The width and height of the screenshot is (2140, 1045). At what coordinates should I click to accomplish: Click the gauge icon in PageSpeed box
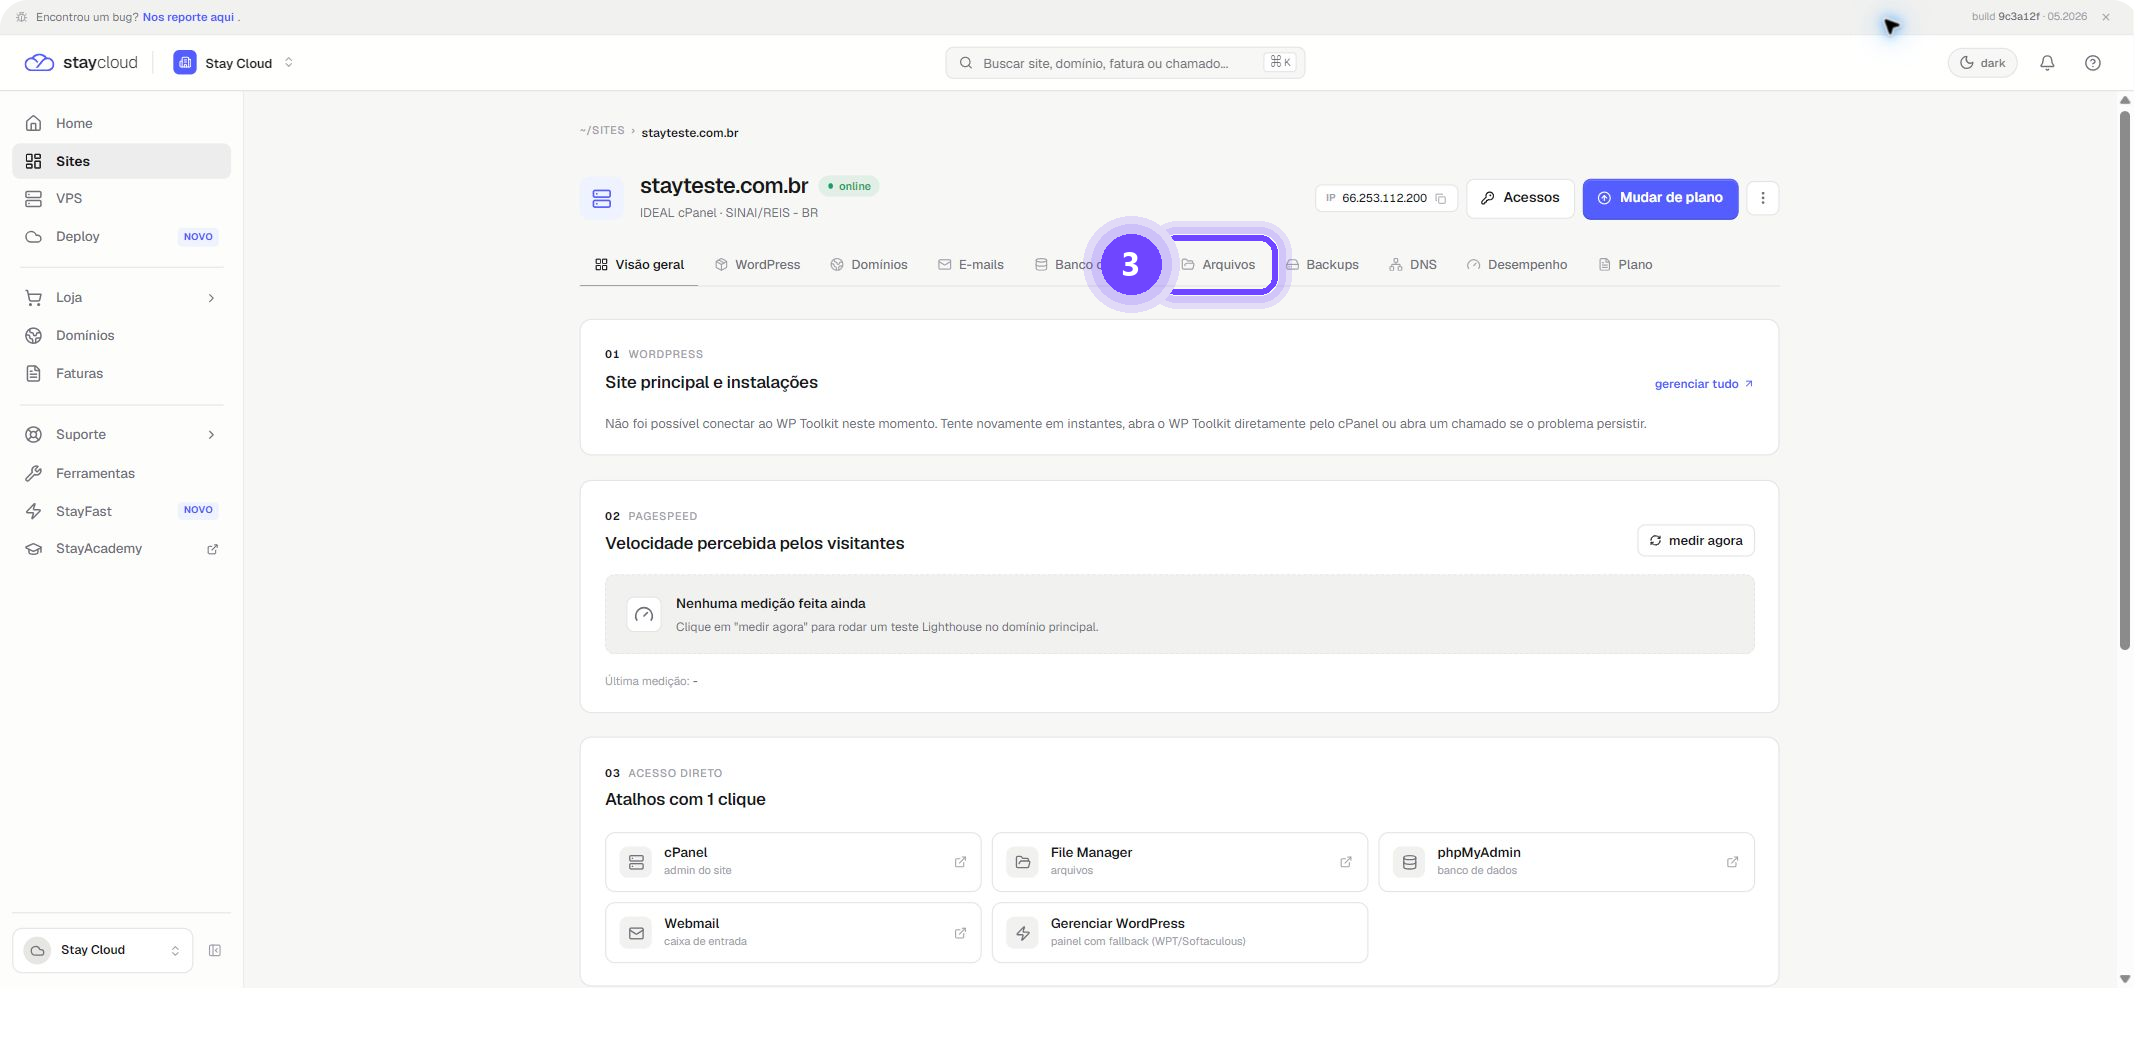pyautogui.click(x=643, y=615)
